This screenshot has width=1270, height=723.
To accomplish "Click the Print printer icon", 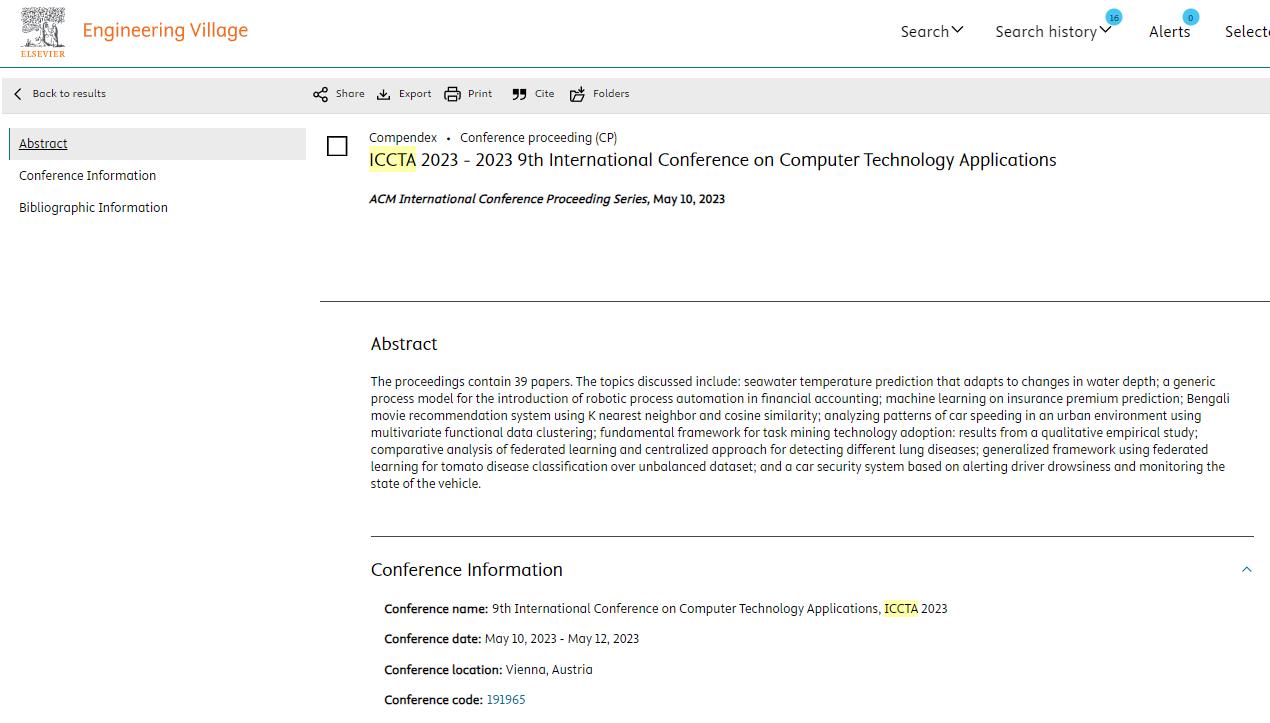I will pos(453,94).
